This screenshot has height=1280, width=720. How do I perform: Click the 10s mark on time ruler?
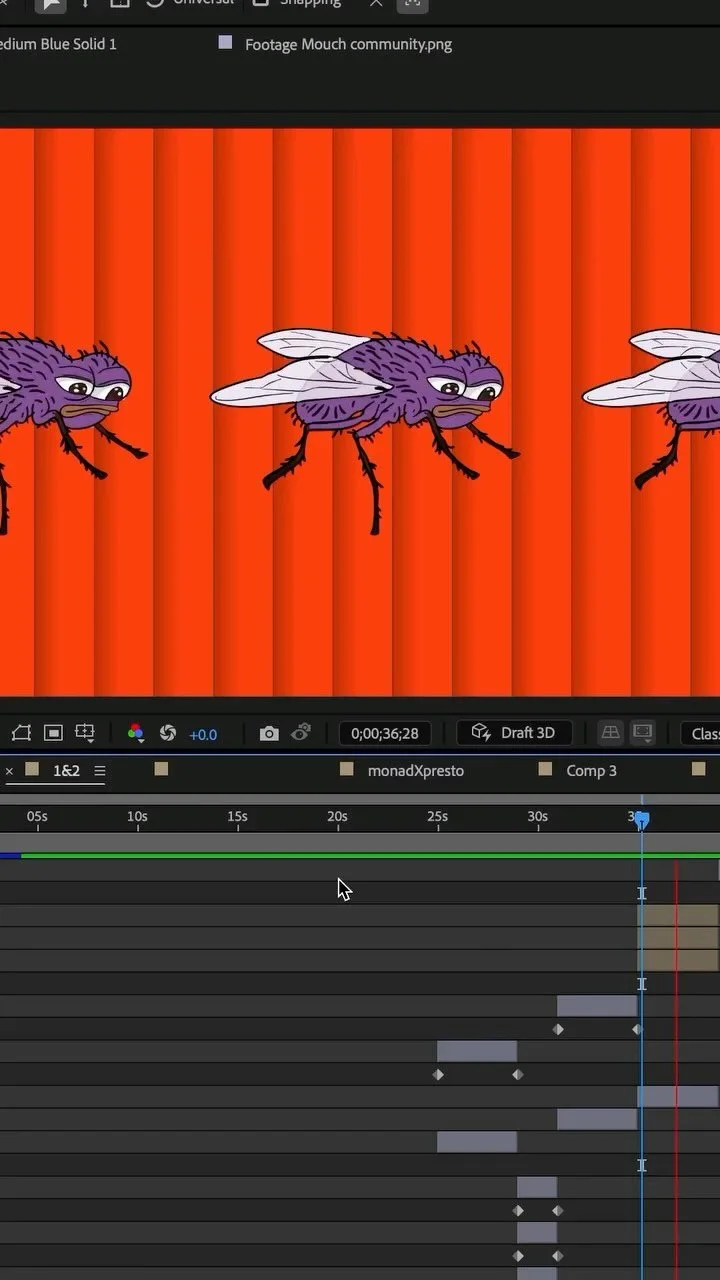pos(137,817)
